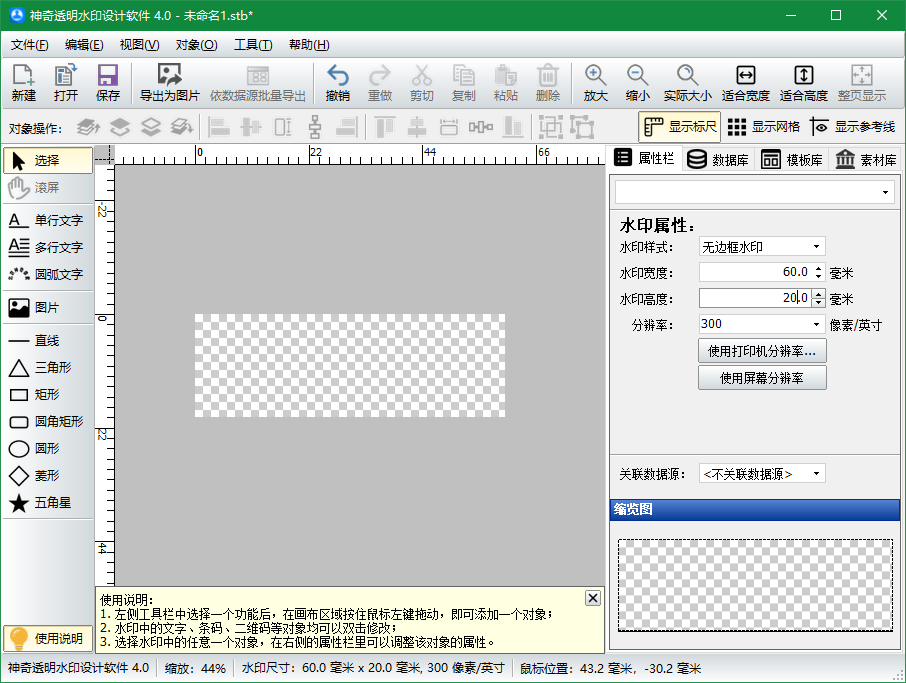Expand the 关联数据源 data source dropdown
Screen dimensions: 906x683
click(815, 472)
